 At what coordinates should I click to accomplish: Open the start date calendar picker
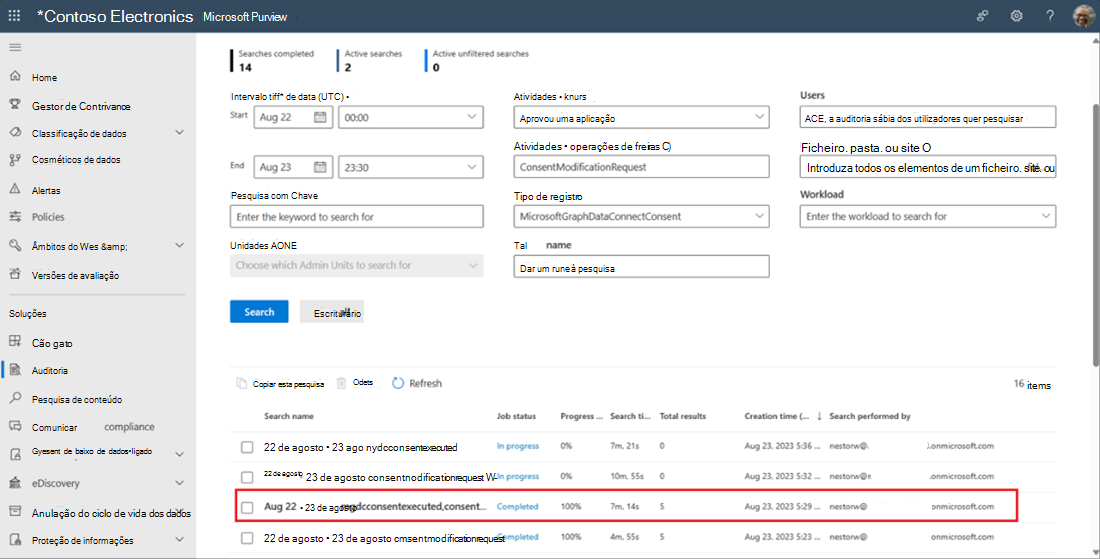tap(320, 117)
